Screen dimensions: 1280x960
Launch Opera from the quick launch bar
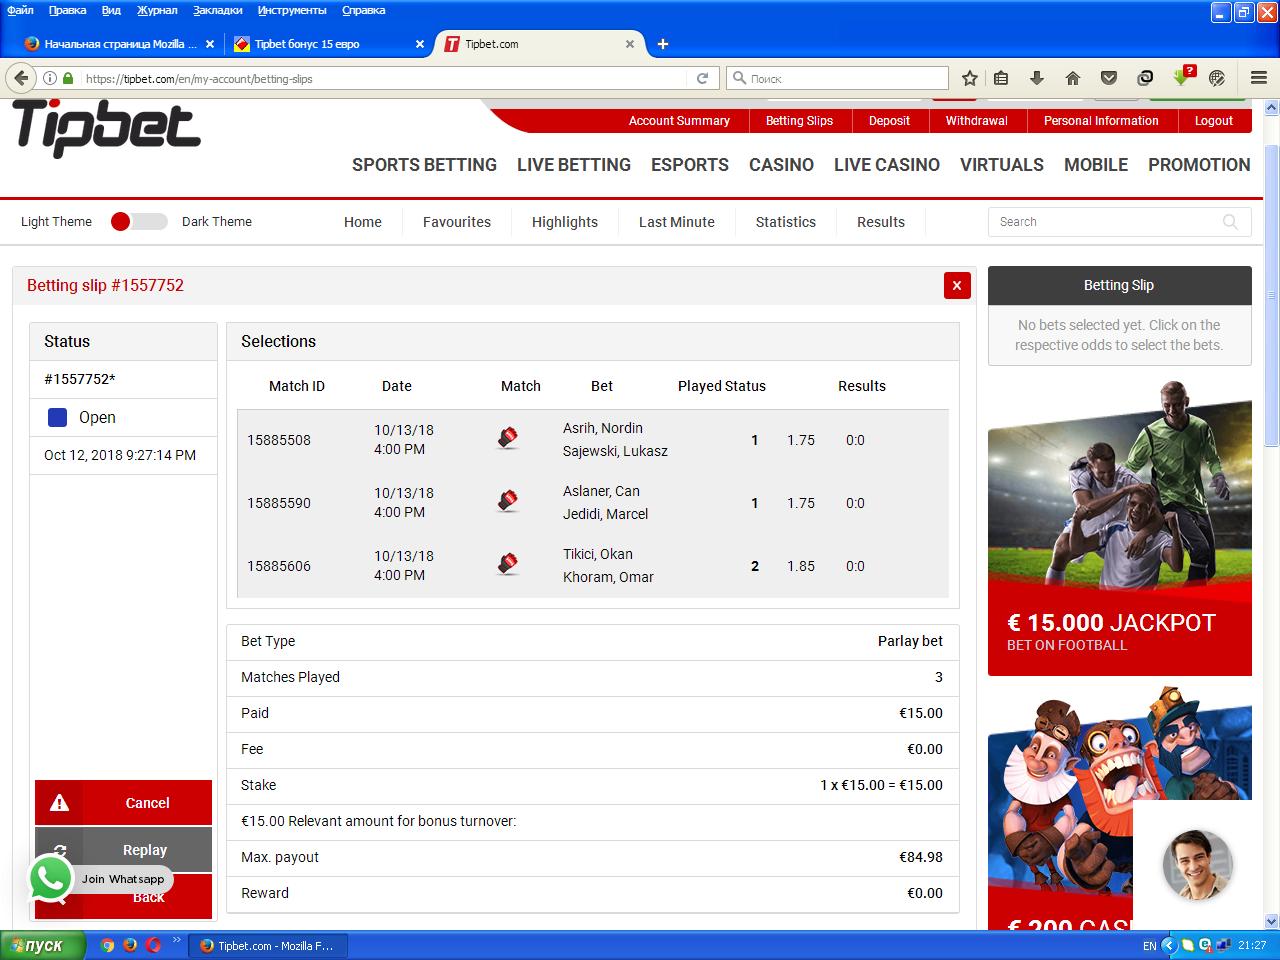(153, 945)
